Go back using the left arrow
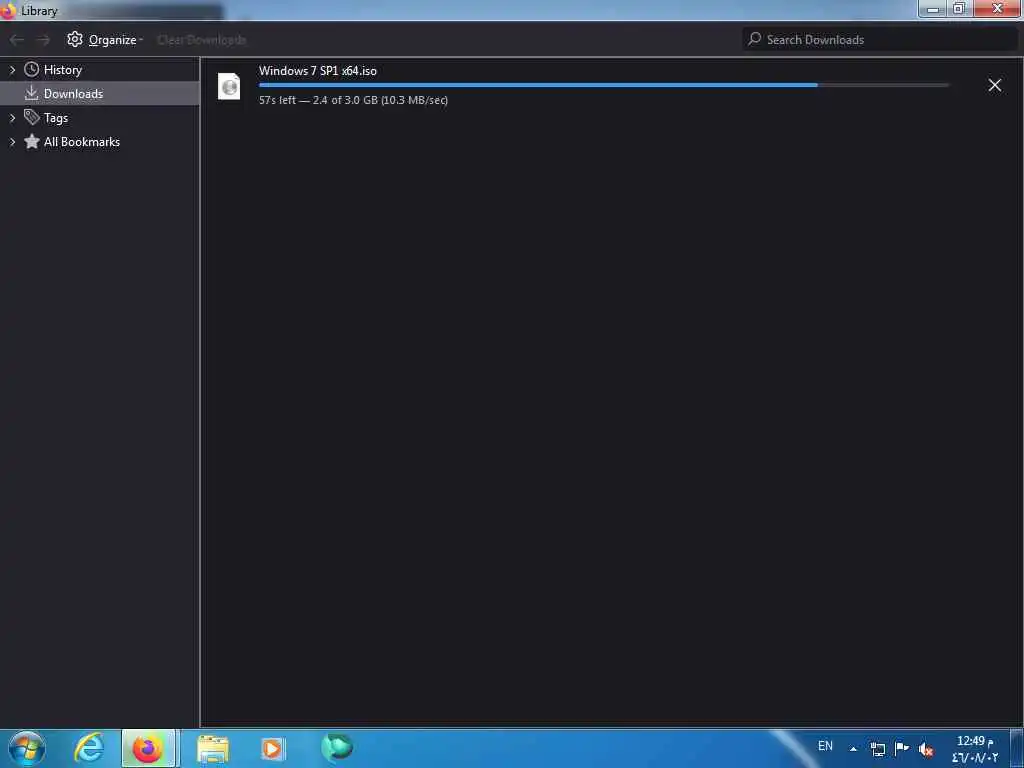 pos(17,40)
